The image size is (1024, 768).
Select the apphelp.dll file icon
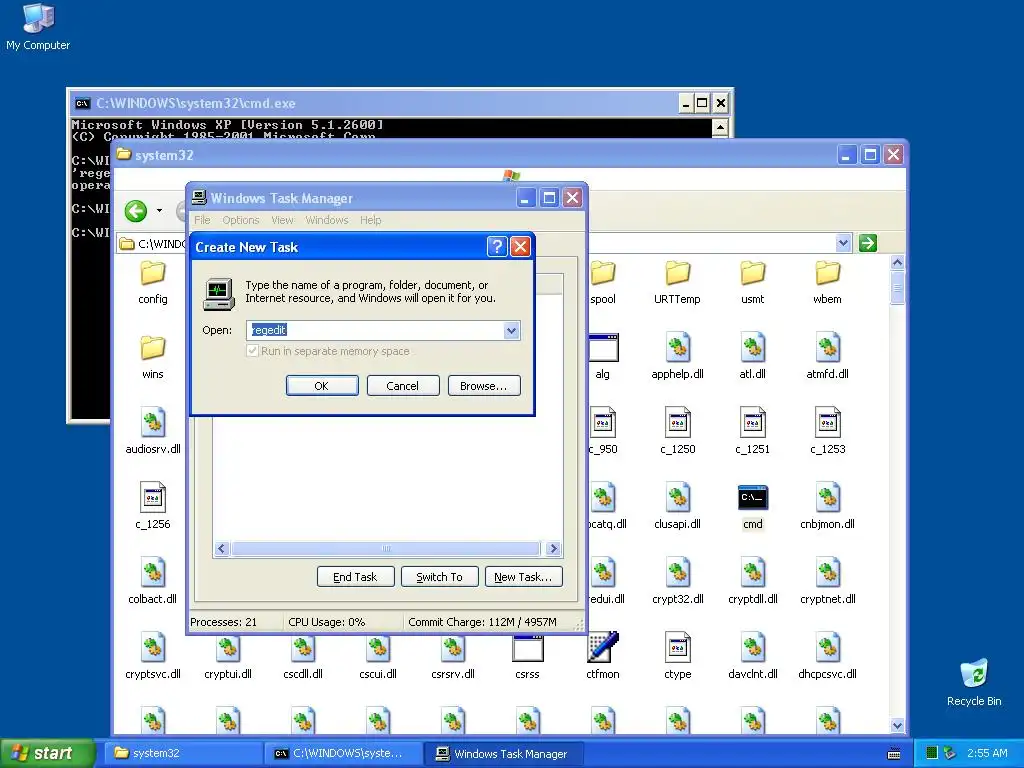678,348
